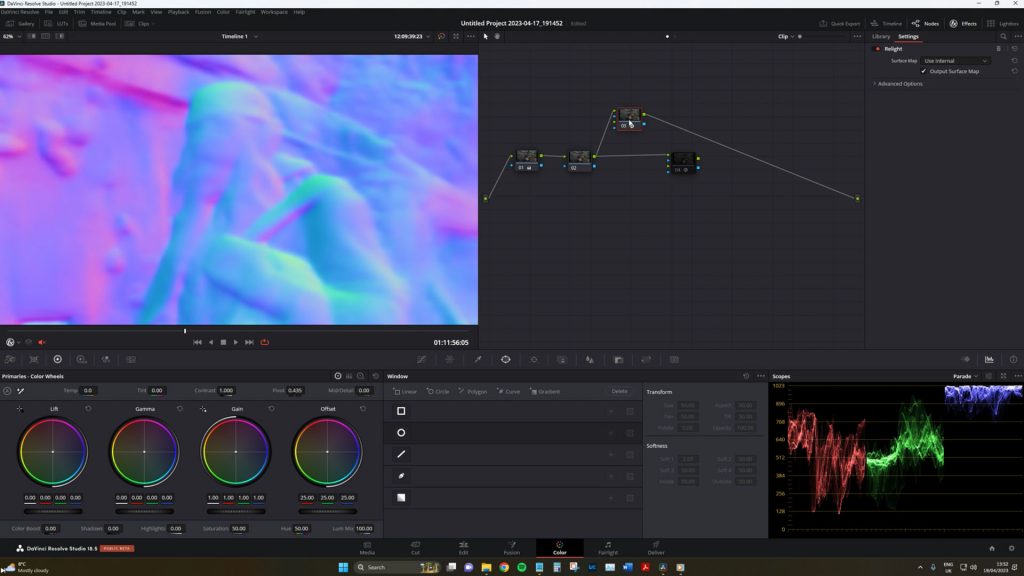
Task: Switch to the Settings tab
Action: click(x=908, y=37)
